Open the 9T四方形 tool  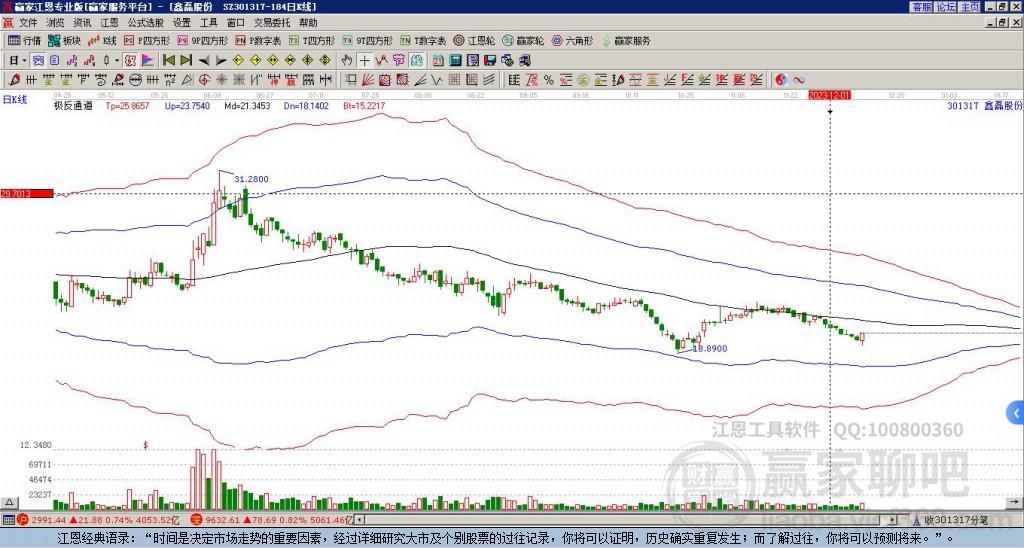pos(368,40)
